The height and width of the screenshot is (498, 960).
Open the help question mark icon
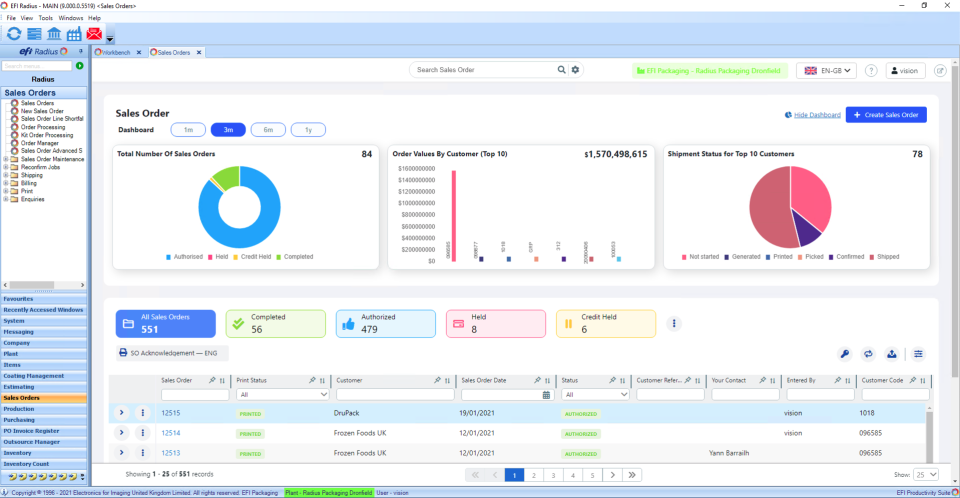pos(871,70)
